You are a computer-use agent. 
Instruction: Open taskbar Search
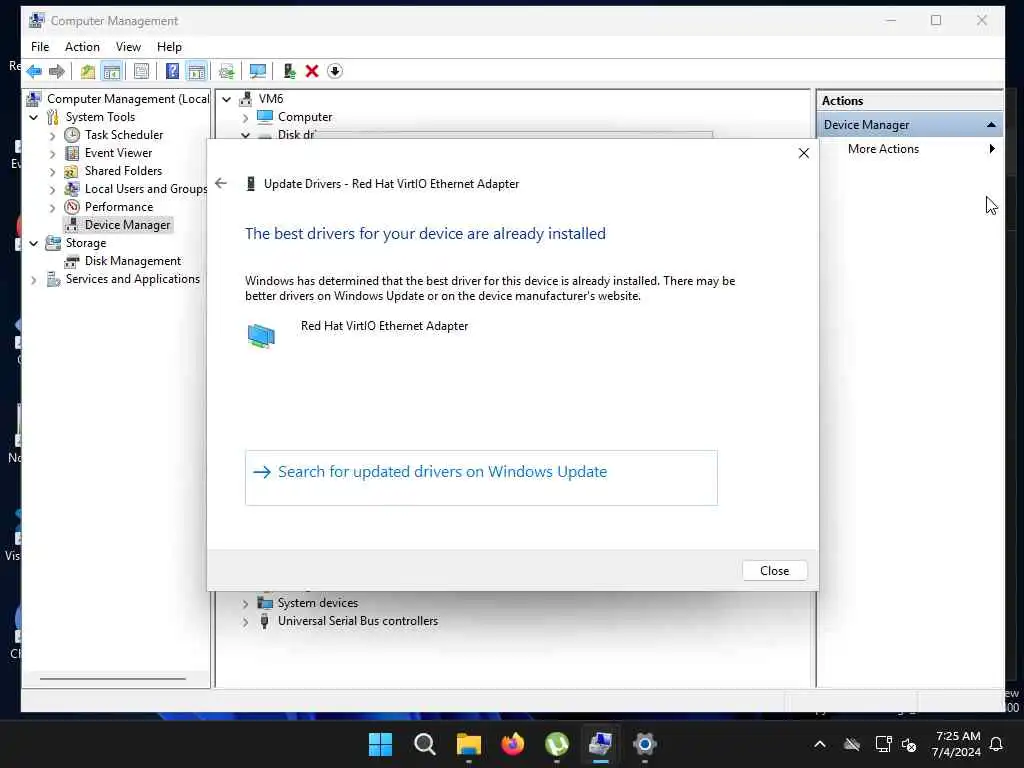pos(424,744)
